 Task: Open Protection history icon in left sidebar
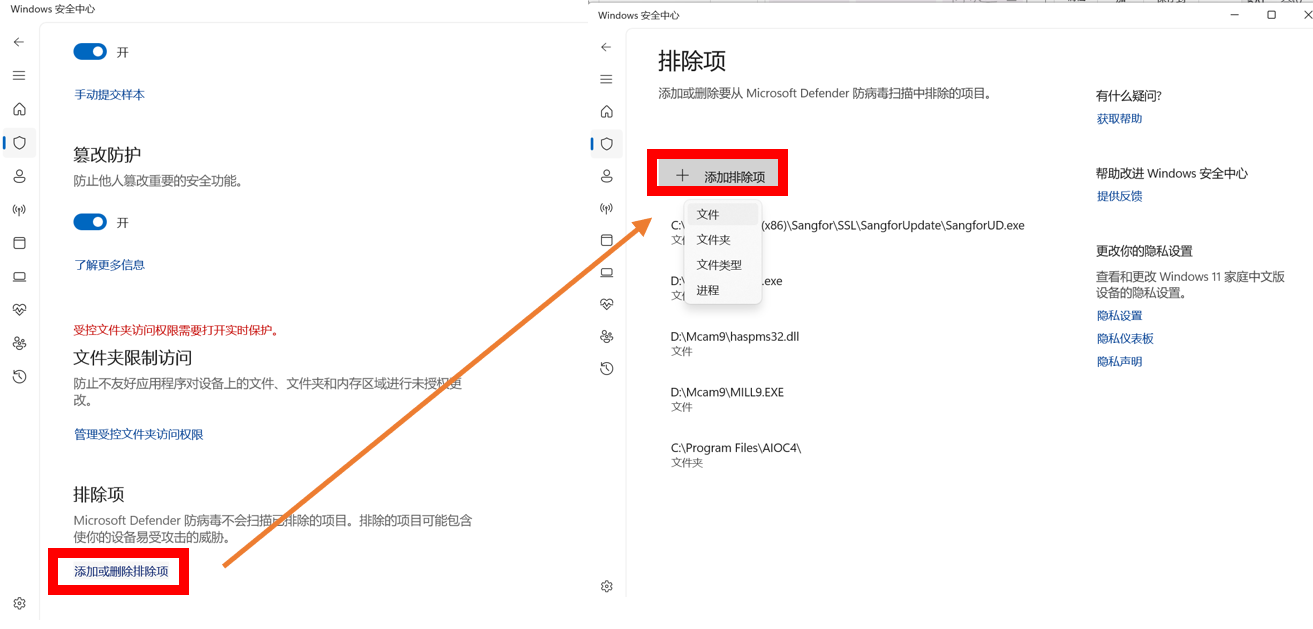pyautogui.click(x=19, y=377)
